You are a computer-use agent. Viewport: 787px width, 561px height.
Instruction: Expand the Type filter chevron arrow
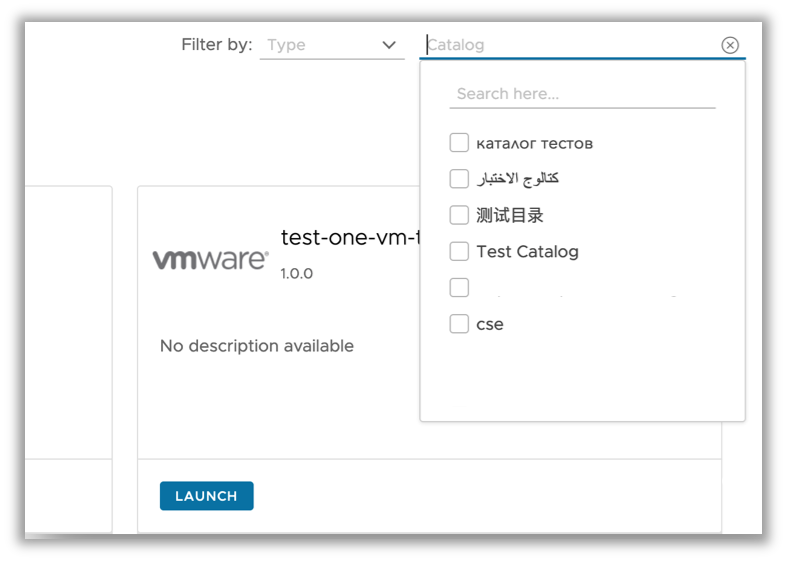coord(389,45)
